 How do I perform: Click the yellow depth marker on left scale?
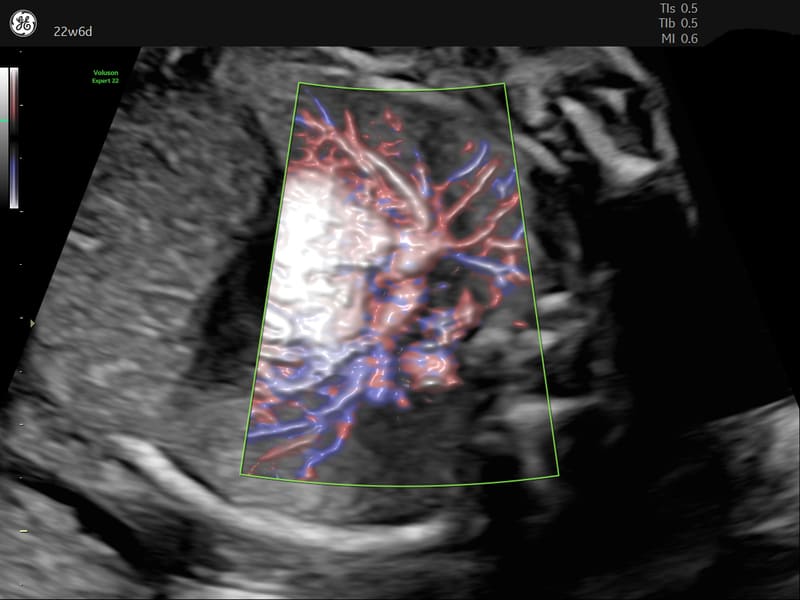click(24, 531)
